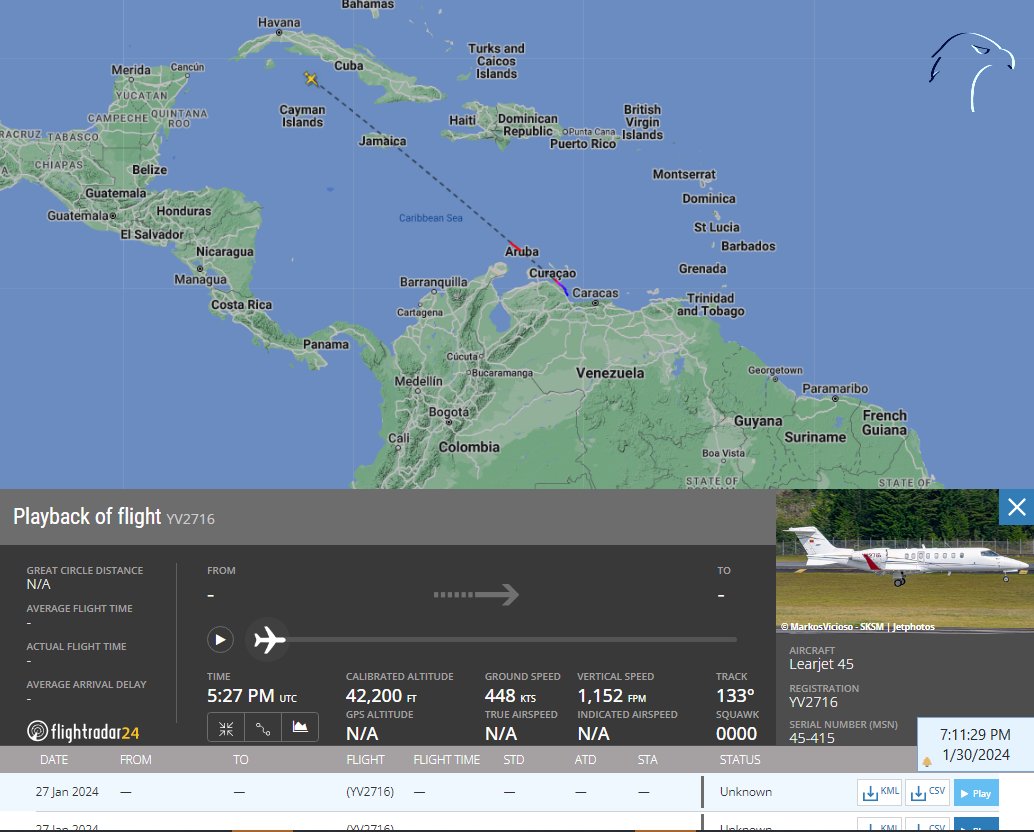Click the aircraft type 'Learjet 45'
Screen dimensions: 1034x832
pos(822,664)
